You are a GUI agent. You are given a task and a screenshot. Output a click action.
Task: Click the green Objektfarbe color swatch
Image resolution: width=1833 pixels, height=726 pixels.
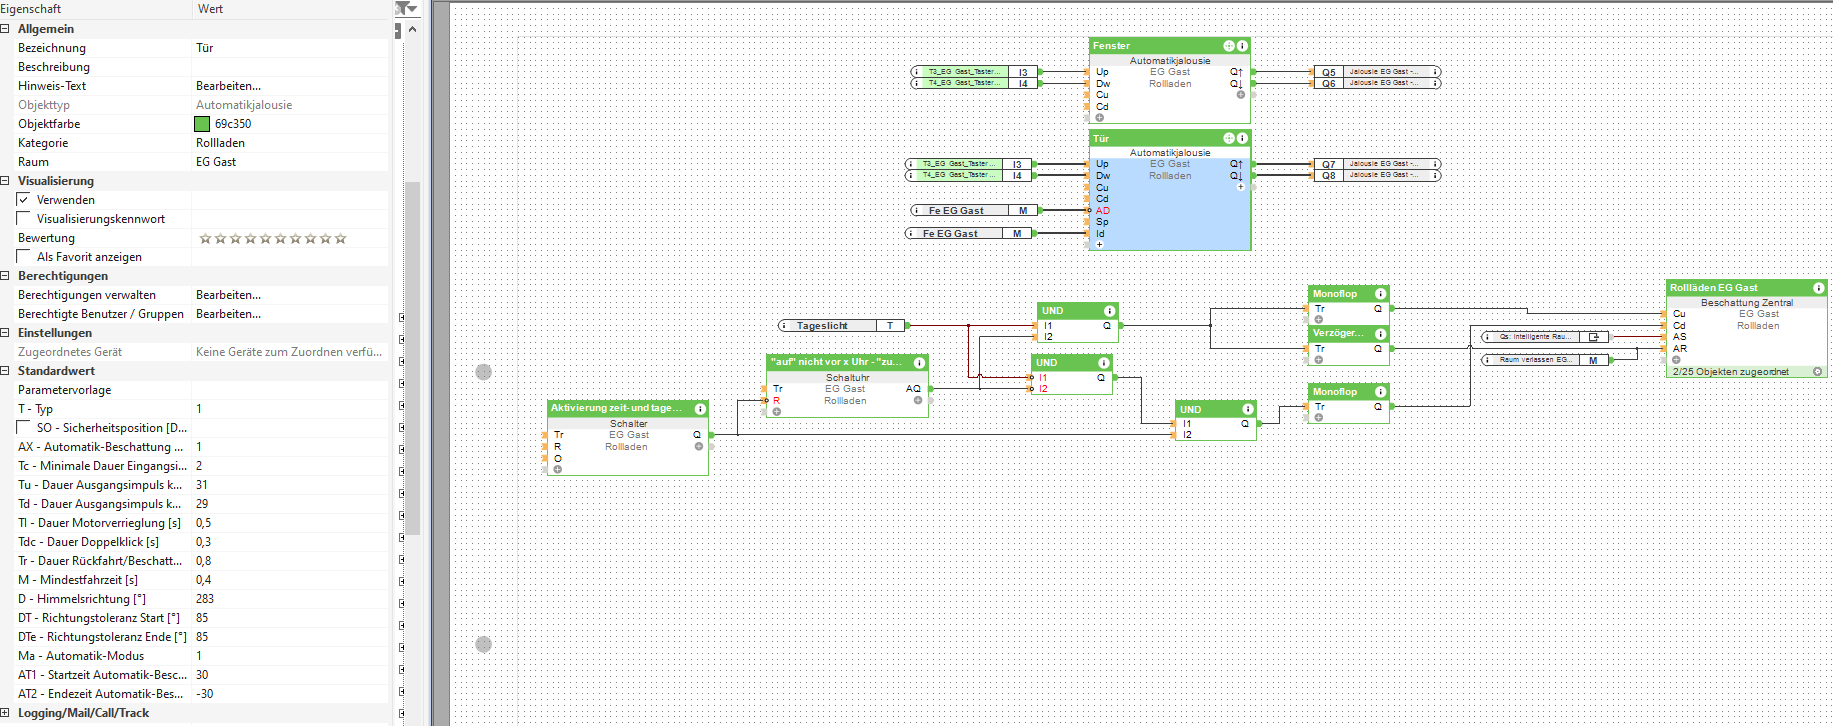202,124
